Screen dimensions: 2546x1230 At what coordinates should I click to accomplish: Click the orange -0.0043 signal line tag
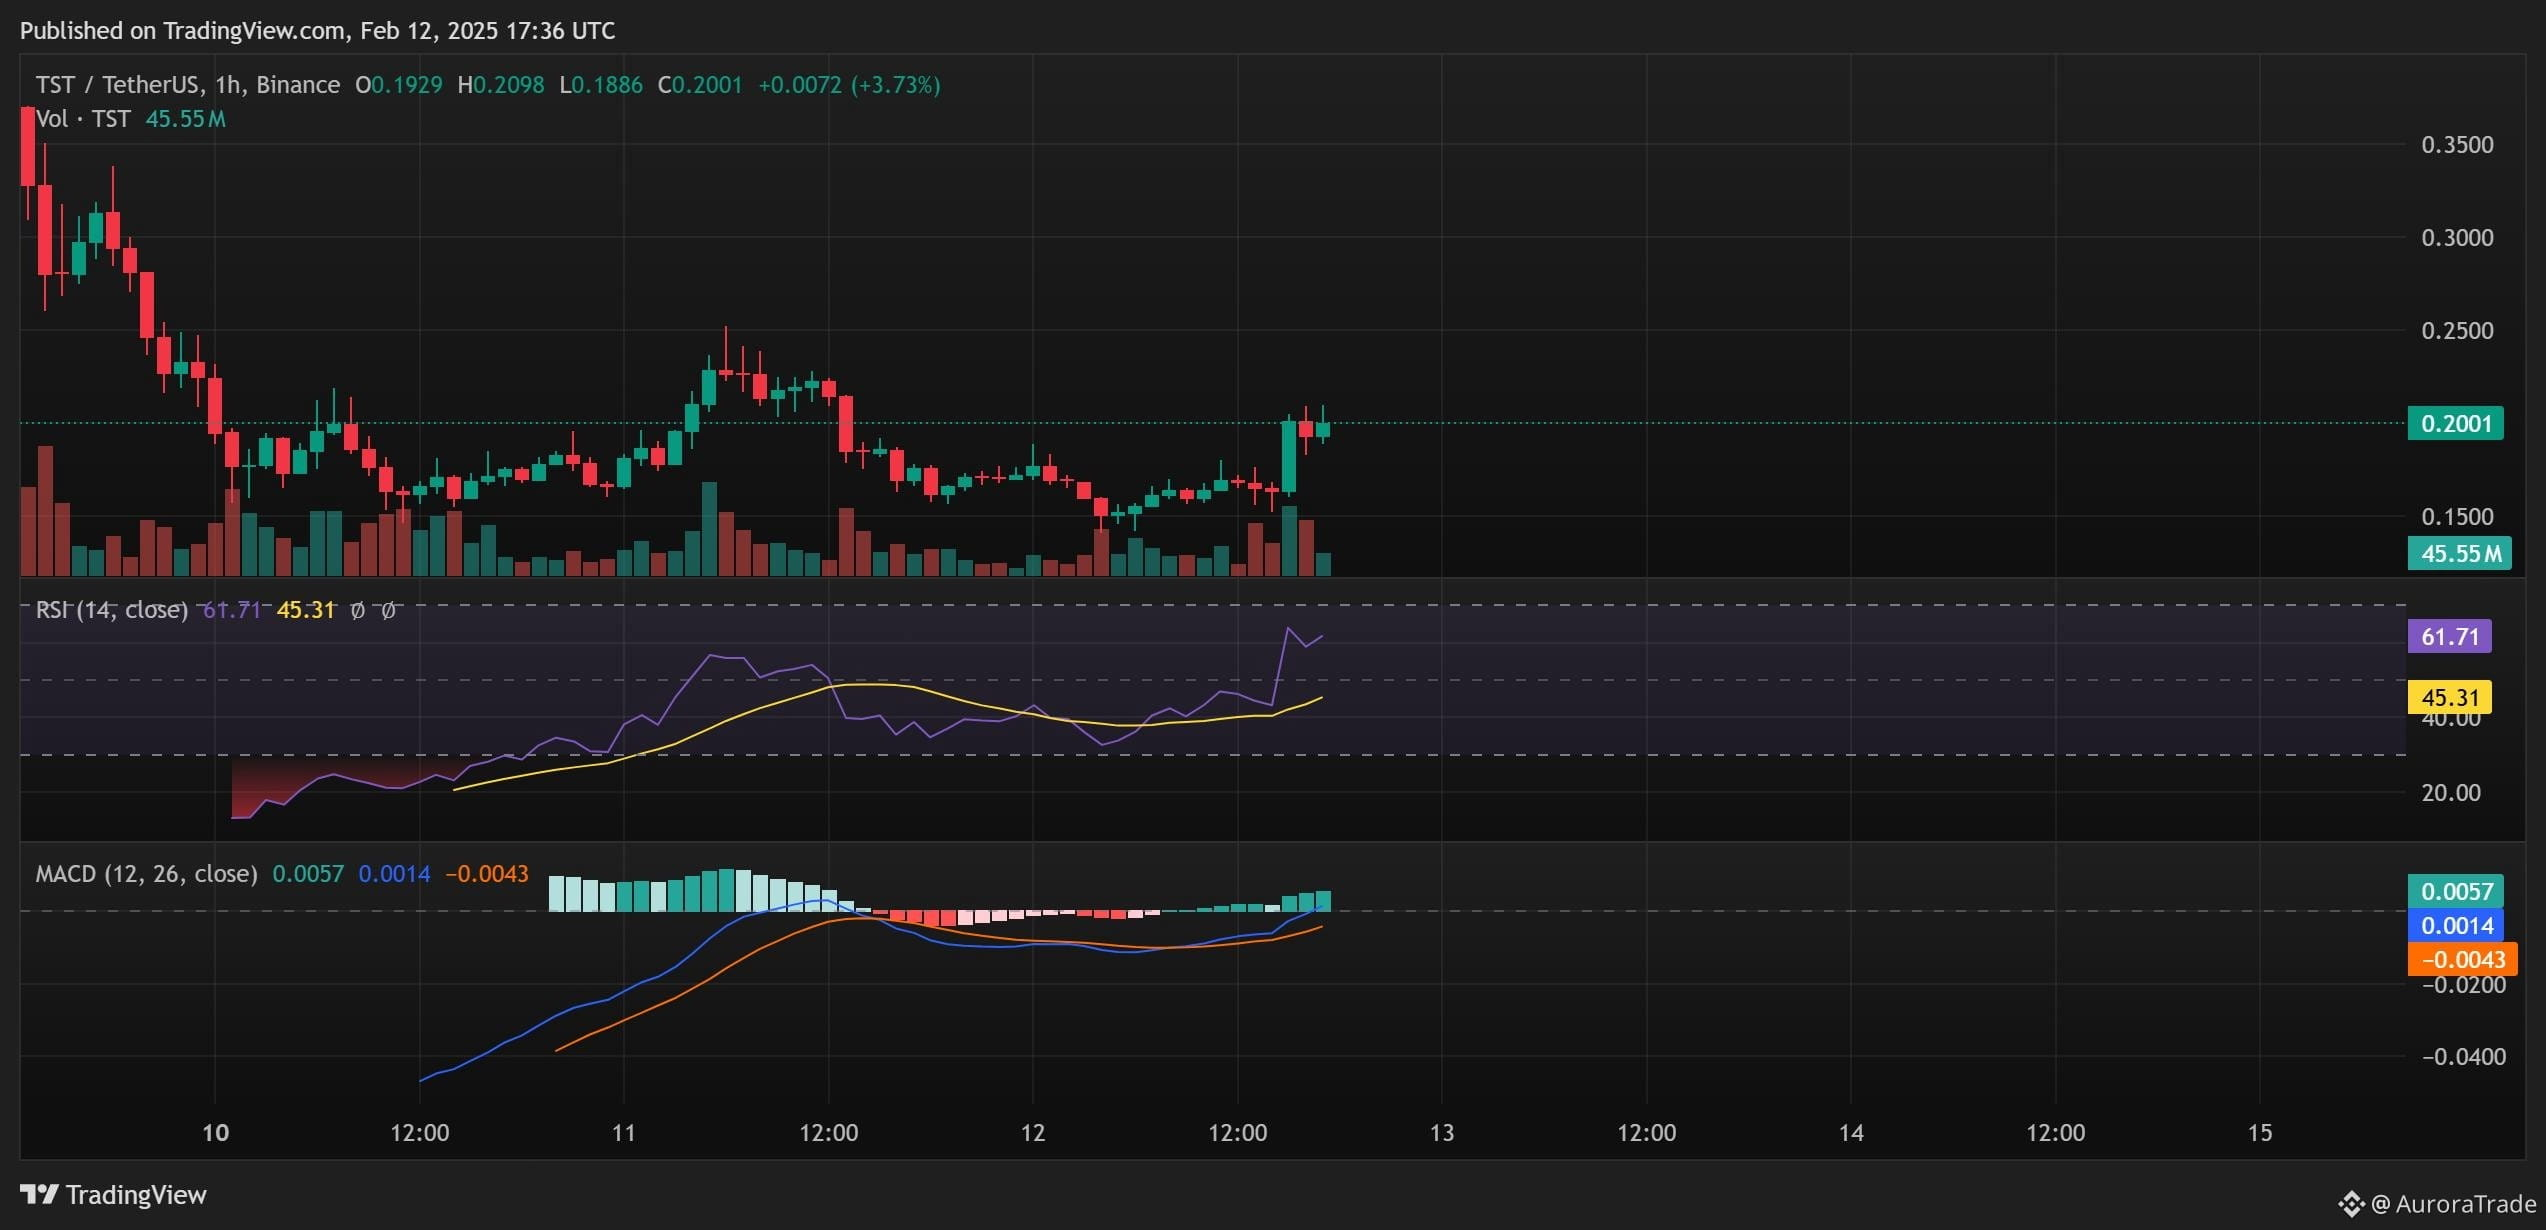[x=2462, y=959]
